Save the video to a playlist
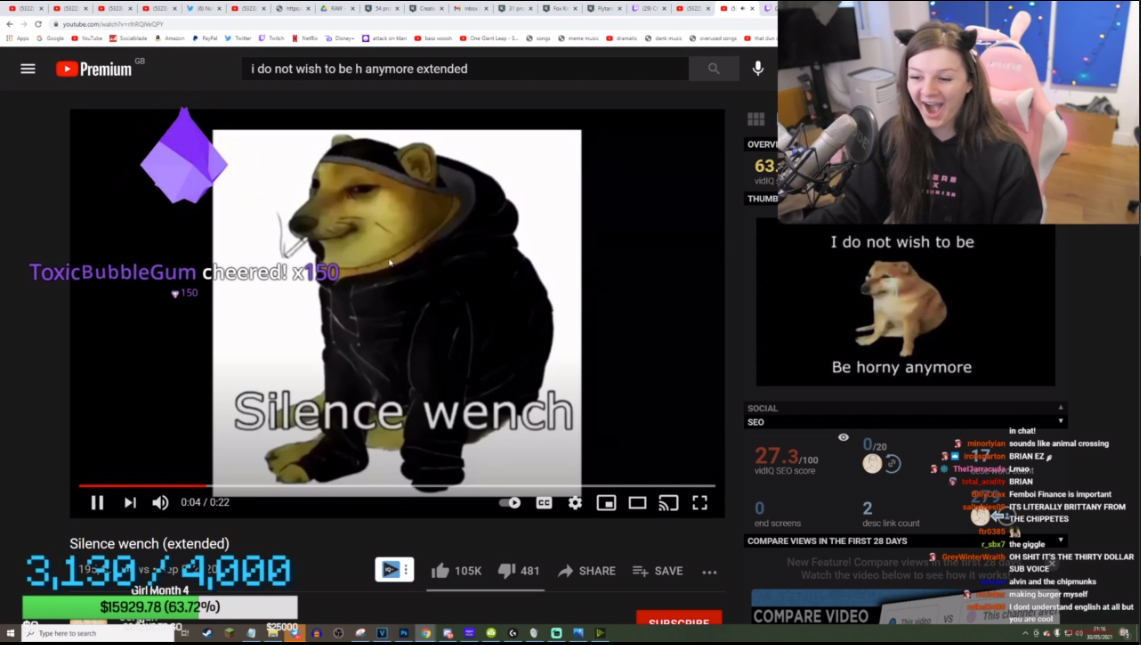This screenshot has width=1141, height=645. (x=658, y=571)
